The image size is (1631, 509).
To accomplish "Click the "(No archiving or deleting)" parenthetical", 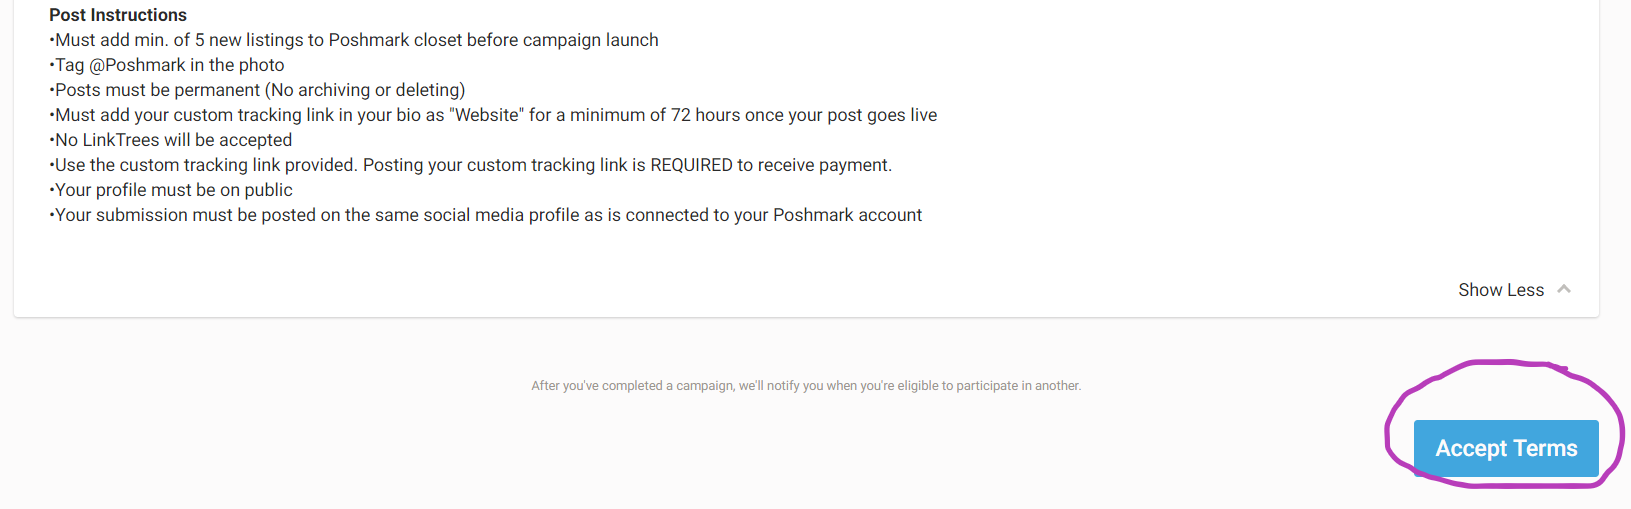I will point(365,90).
